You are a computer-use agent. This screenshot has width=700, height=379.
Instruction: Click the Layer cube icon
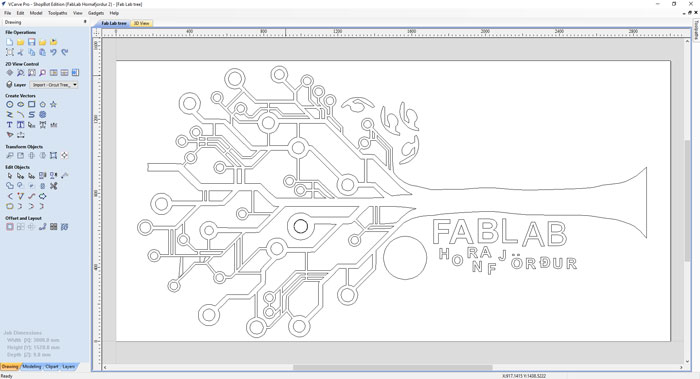pyautogui.click(x=9, y=84)
